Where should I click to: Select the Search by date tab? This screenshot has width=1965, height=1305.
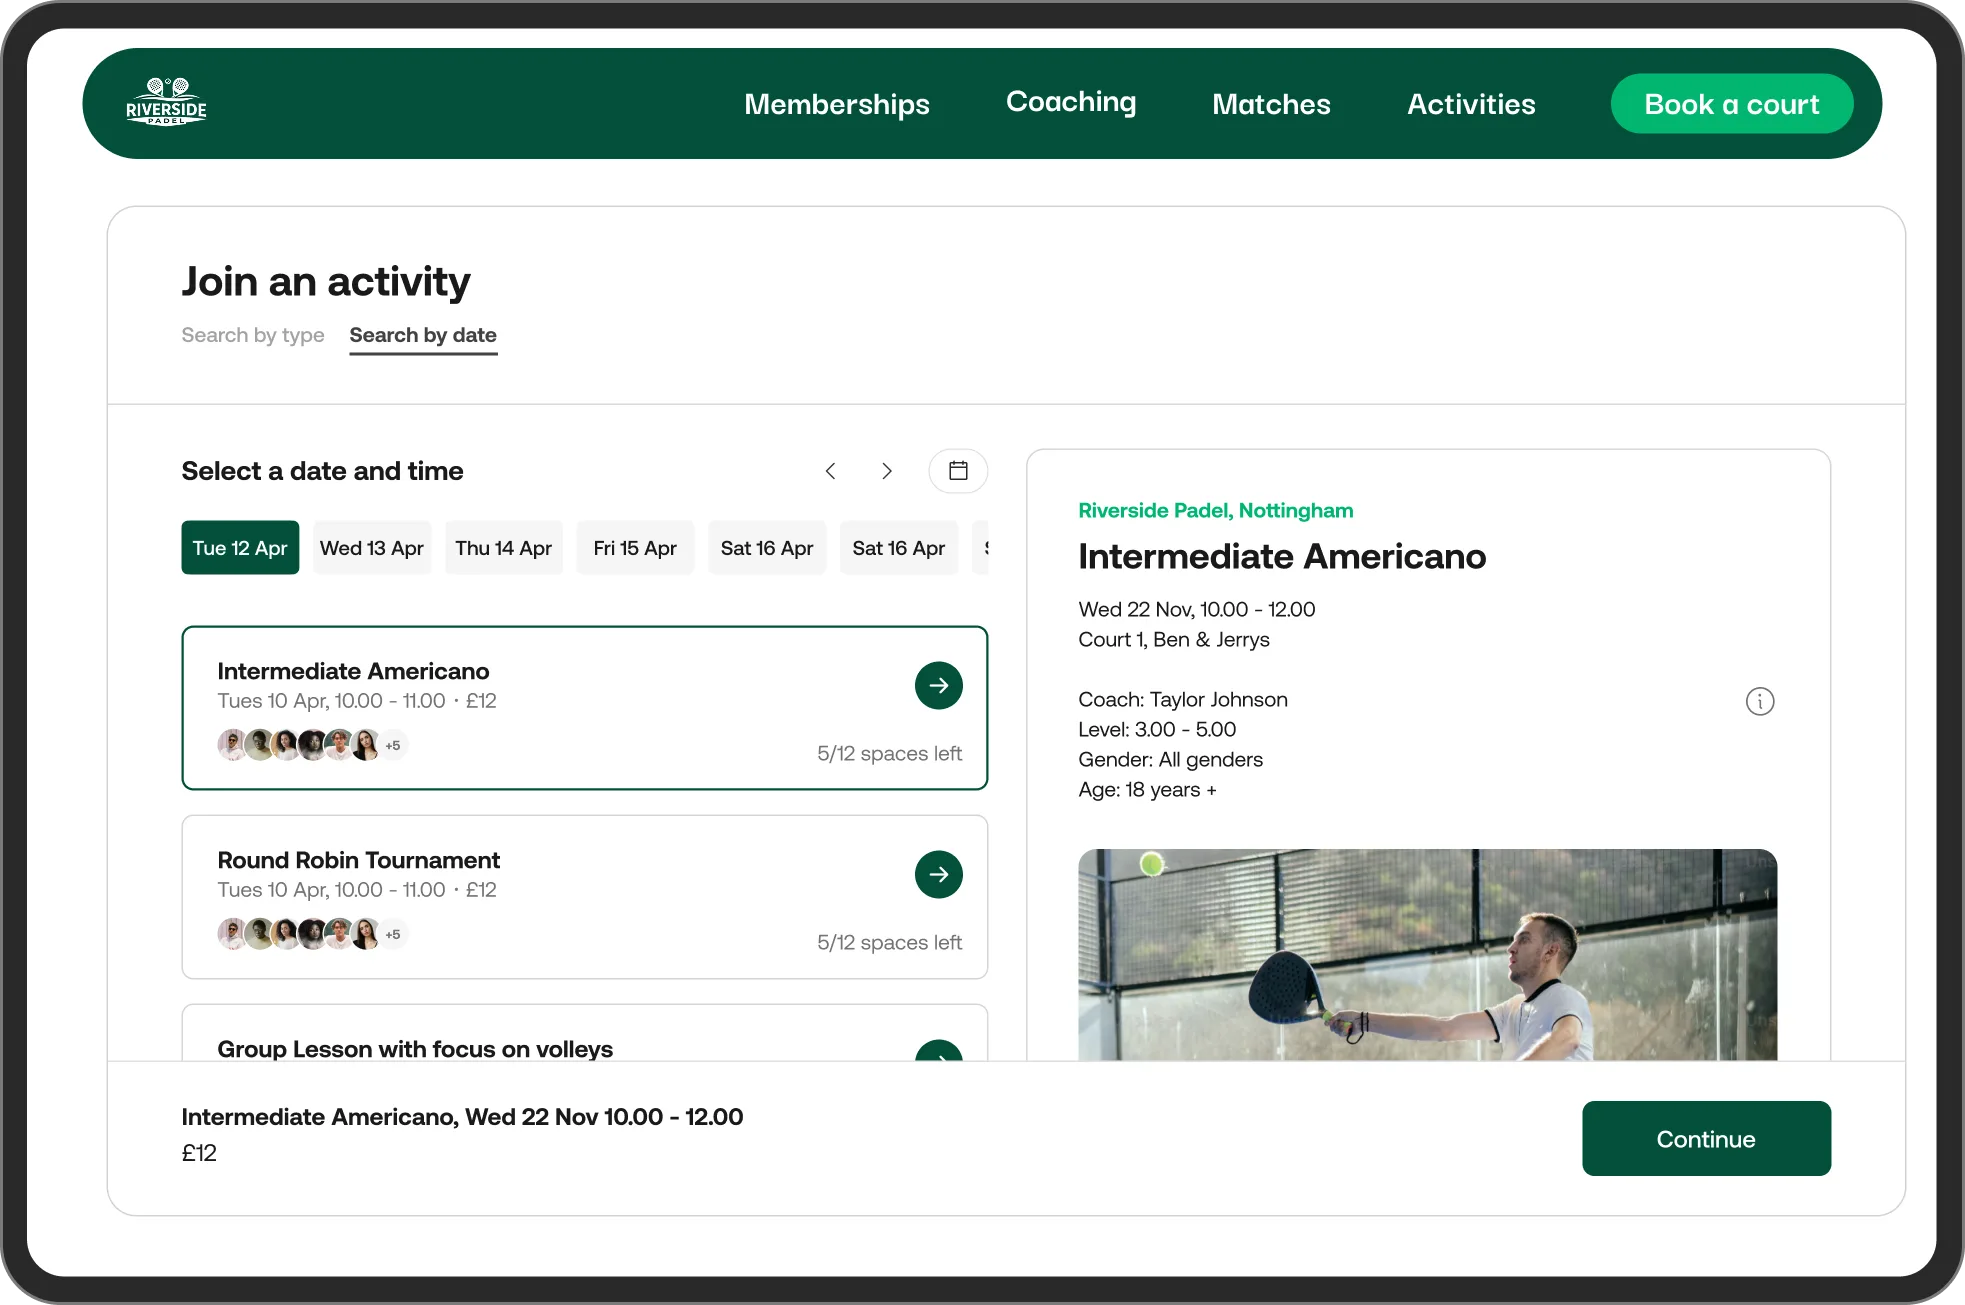pos(423,335)
